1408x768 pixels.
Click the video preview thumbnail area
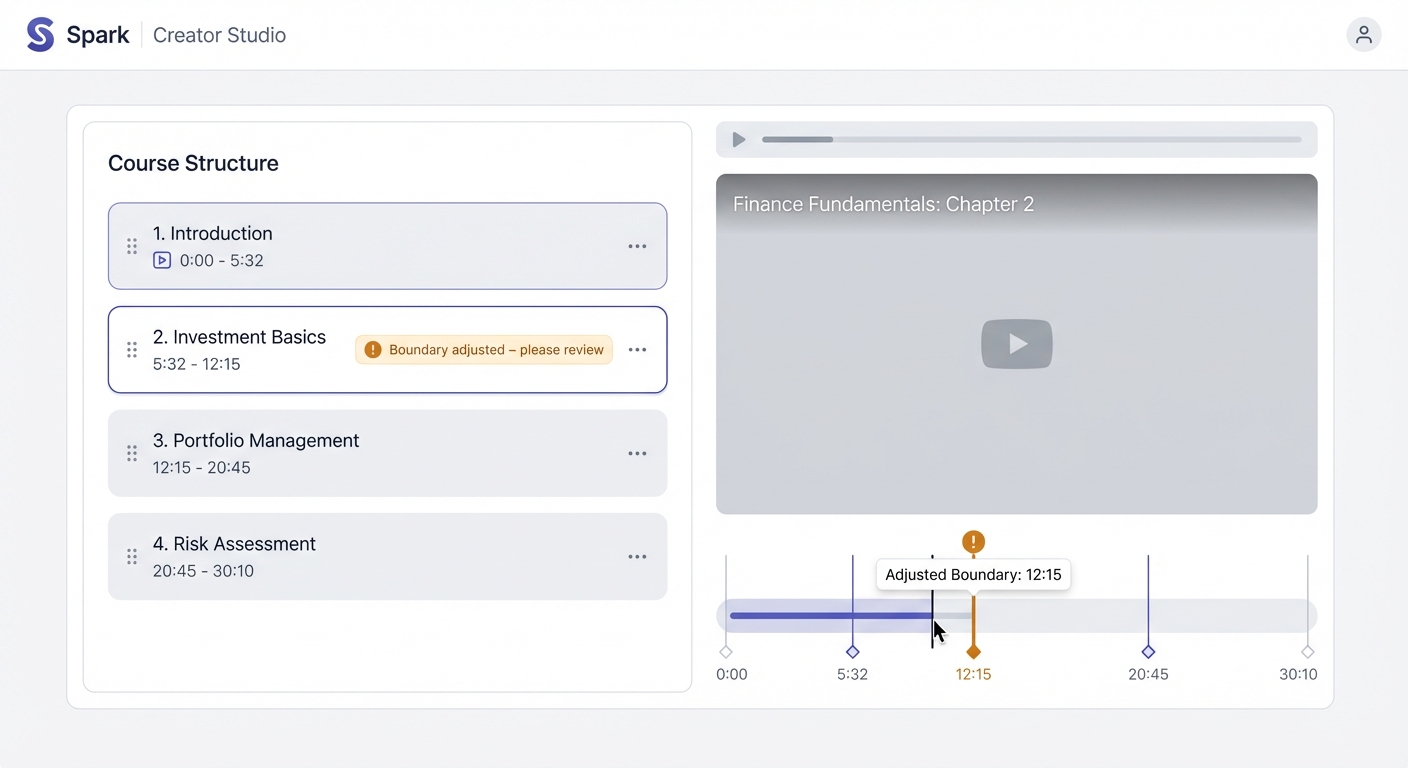(1017, 344)
